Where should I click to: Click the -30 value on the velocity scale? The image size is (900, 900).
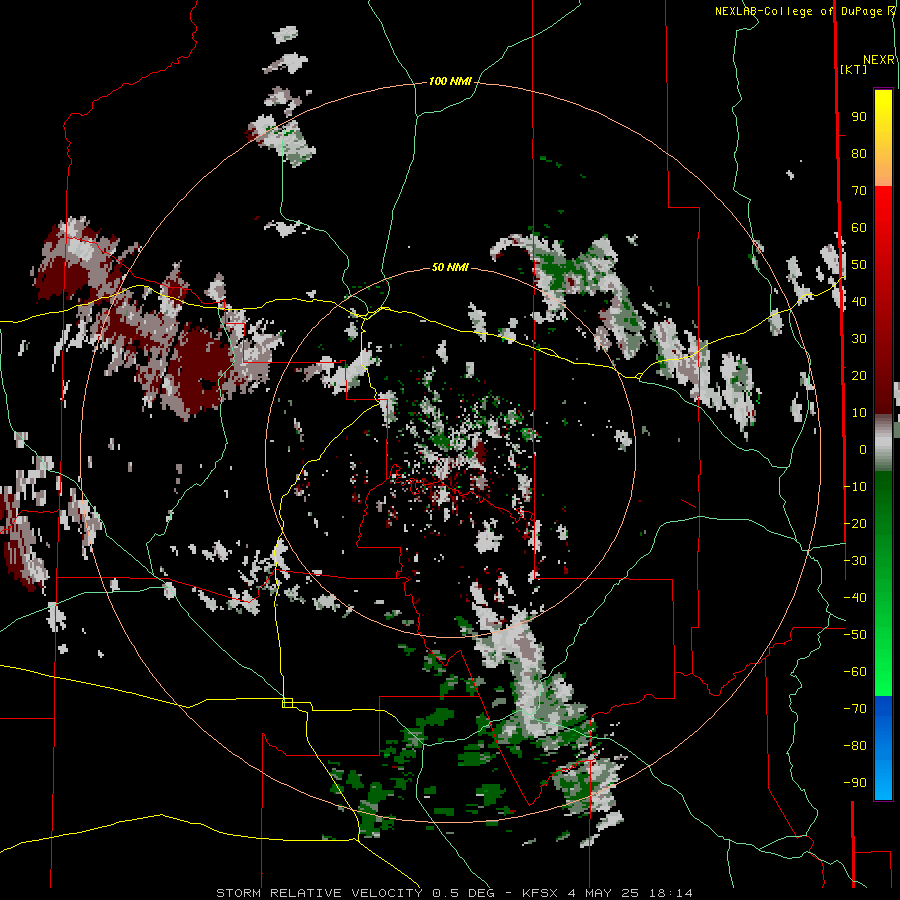855,561
